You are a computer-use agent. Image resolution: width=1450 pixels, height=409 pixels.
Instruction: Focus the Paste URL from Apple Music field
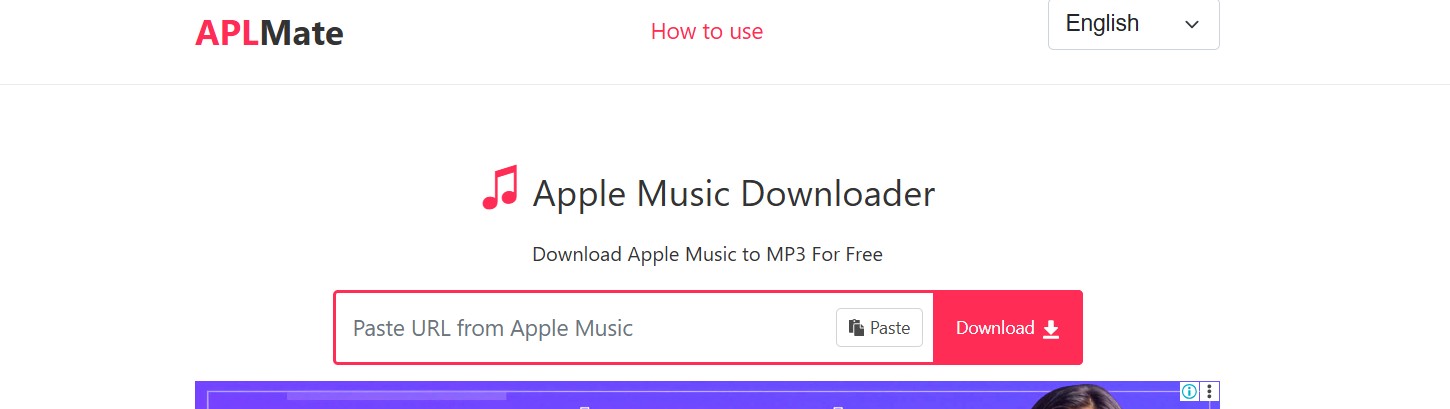pyautogui.click(x=585, y=328)
